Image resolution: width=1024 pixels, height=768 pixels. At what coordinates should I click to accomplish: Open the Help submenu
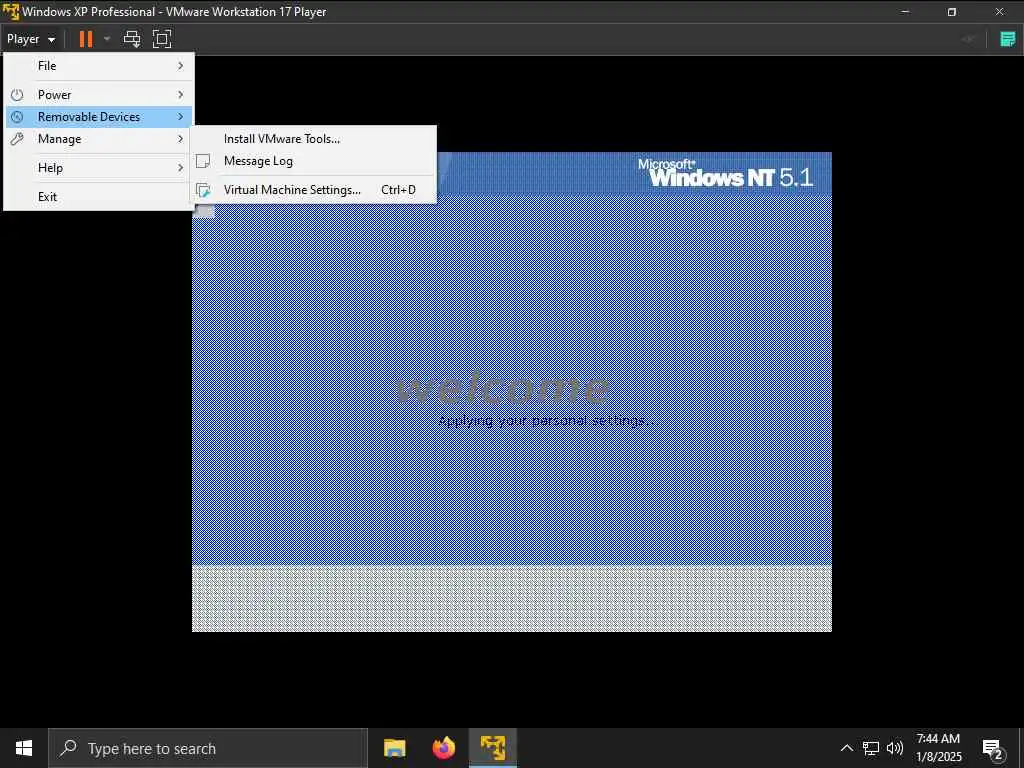(98, 168)
